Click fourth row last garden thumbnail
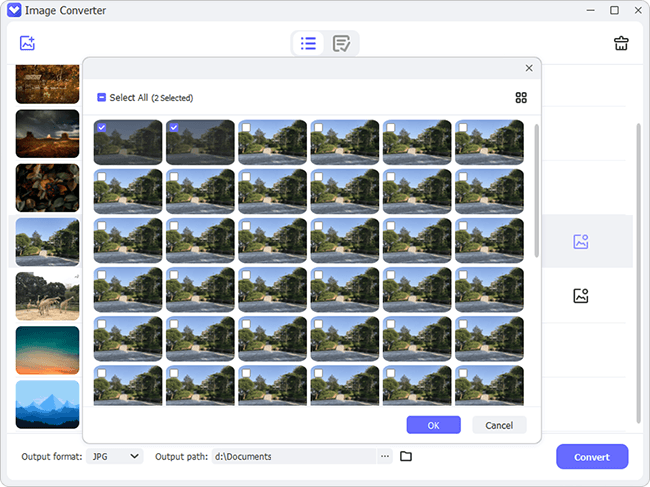This screenshot has width=650, height=487. click(489, 290)
